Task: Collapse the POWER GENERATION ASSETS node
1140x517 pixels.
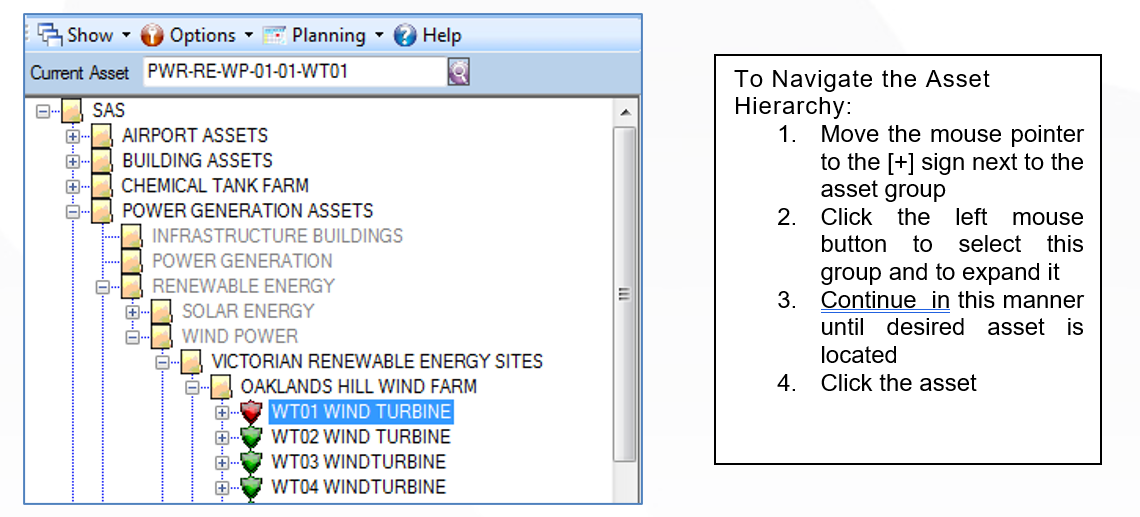Action: (72, 212)
